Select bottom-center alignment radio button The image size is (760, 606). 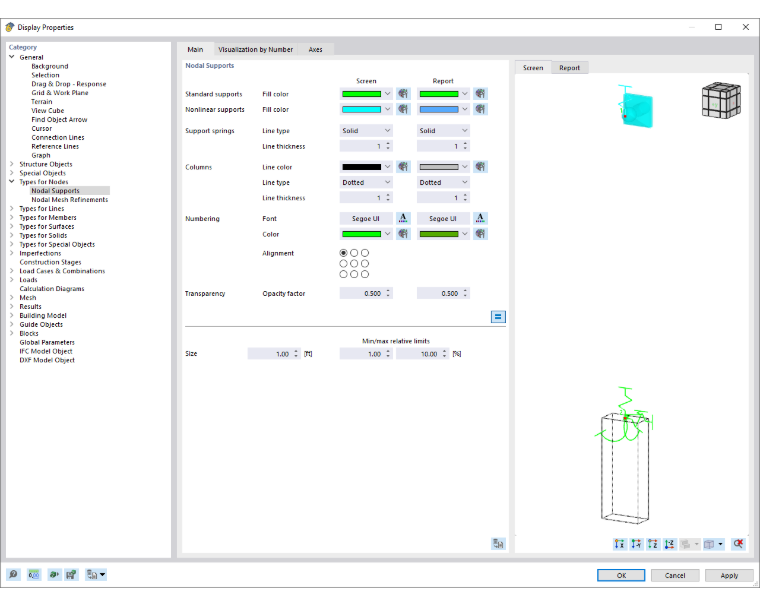(x=354, y=274)
